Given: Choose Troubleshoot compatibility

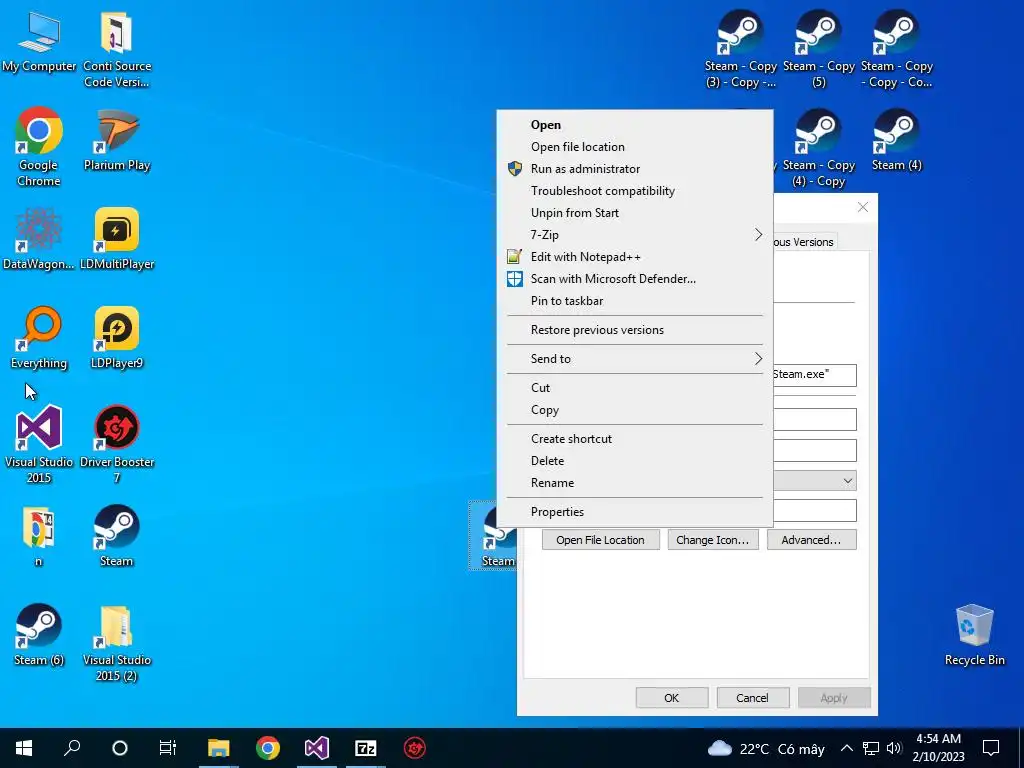Looking at the screenshot, I should click(x=635, y=191).
